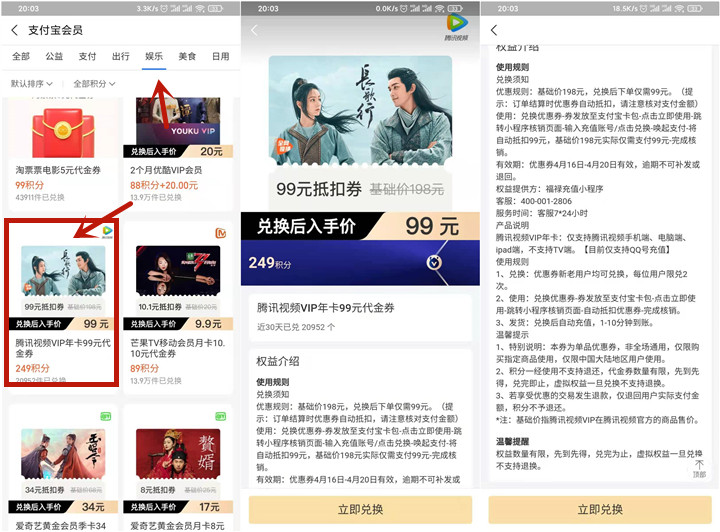
Task: Tap back arrow on Tencent Video coupon page
Action: (x=254, y=30)
